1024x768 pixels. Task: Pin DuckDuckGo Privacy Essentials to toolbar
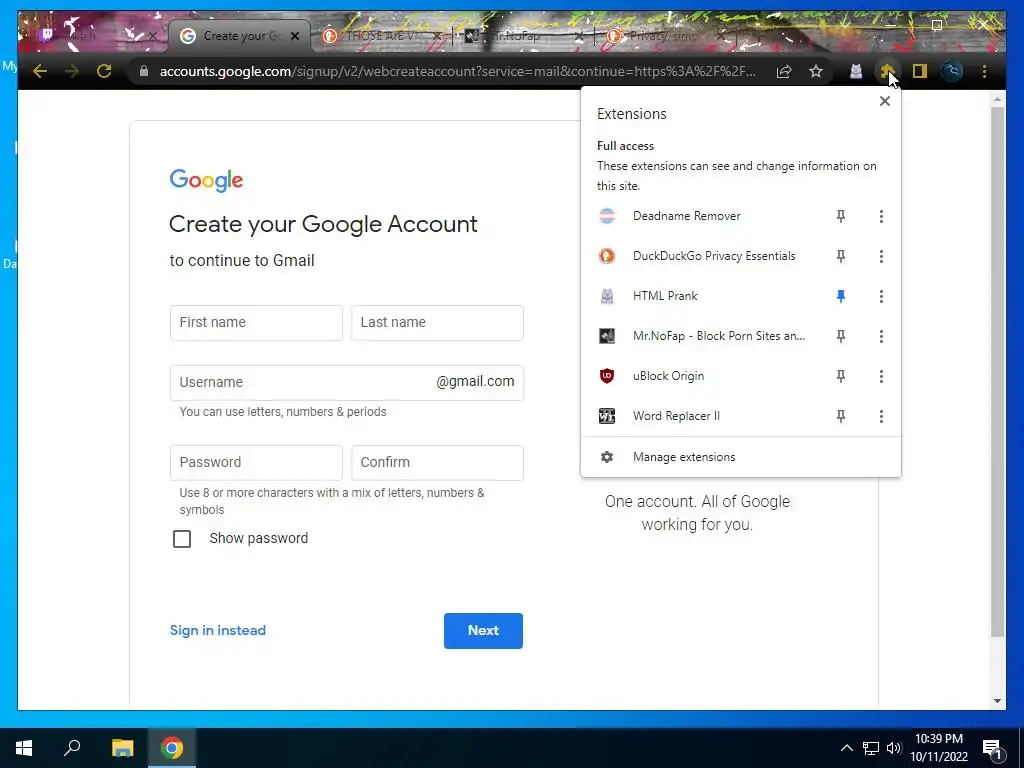[x=840, y=256]
